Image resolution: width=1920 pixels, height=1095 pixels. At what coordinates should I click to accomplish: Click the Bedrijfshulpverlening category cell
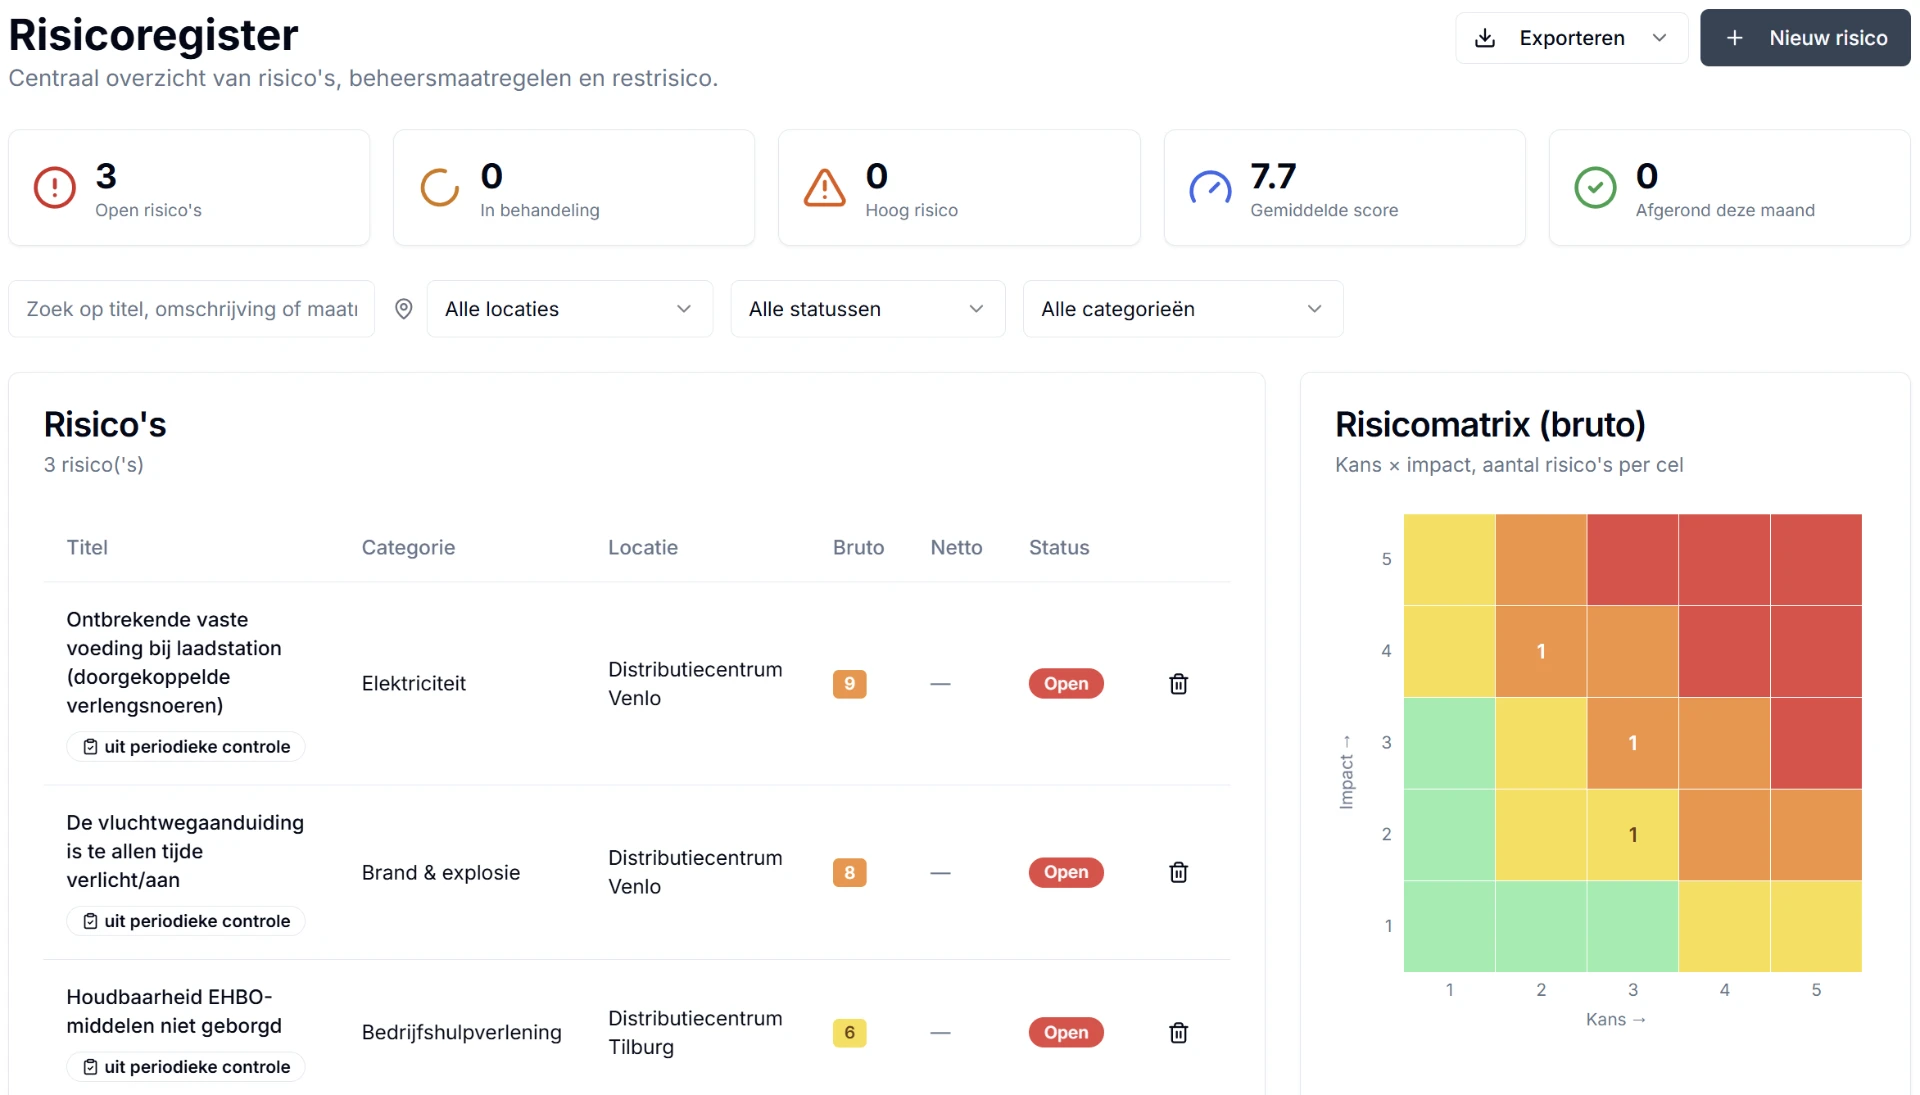pos(462,1032)
